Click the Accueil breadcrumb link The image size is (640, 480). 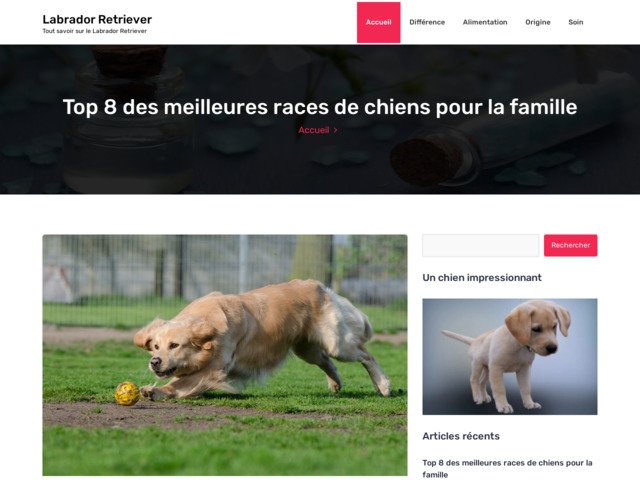click(x=313, y=130)
